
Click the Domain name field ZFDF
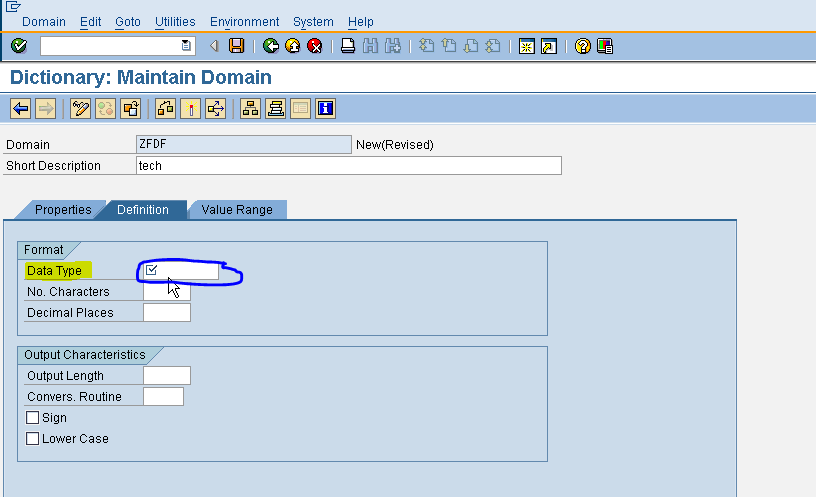(x=244, y=144)
